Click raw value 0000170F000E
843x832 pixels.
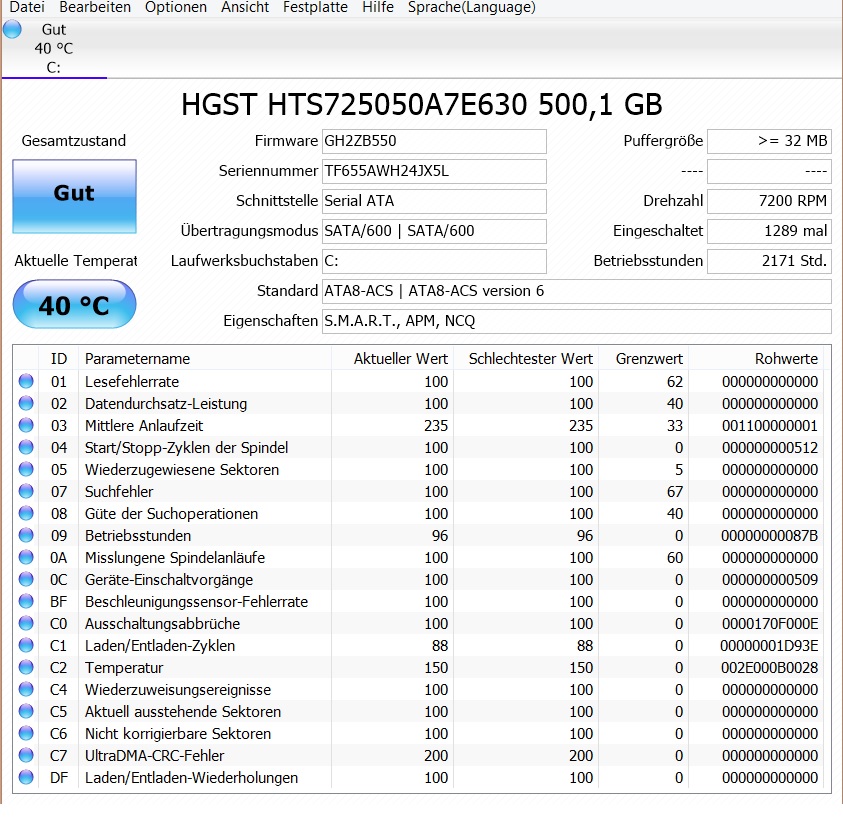(770, 623)
